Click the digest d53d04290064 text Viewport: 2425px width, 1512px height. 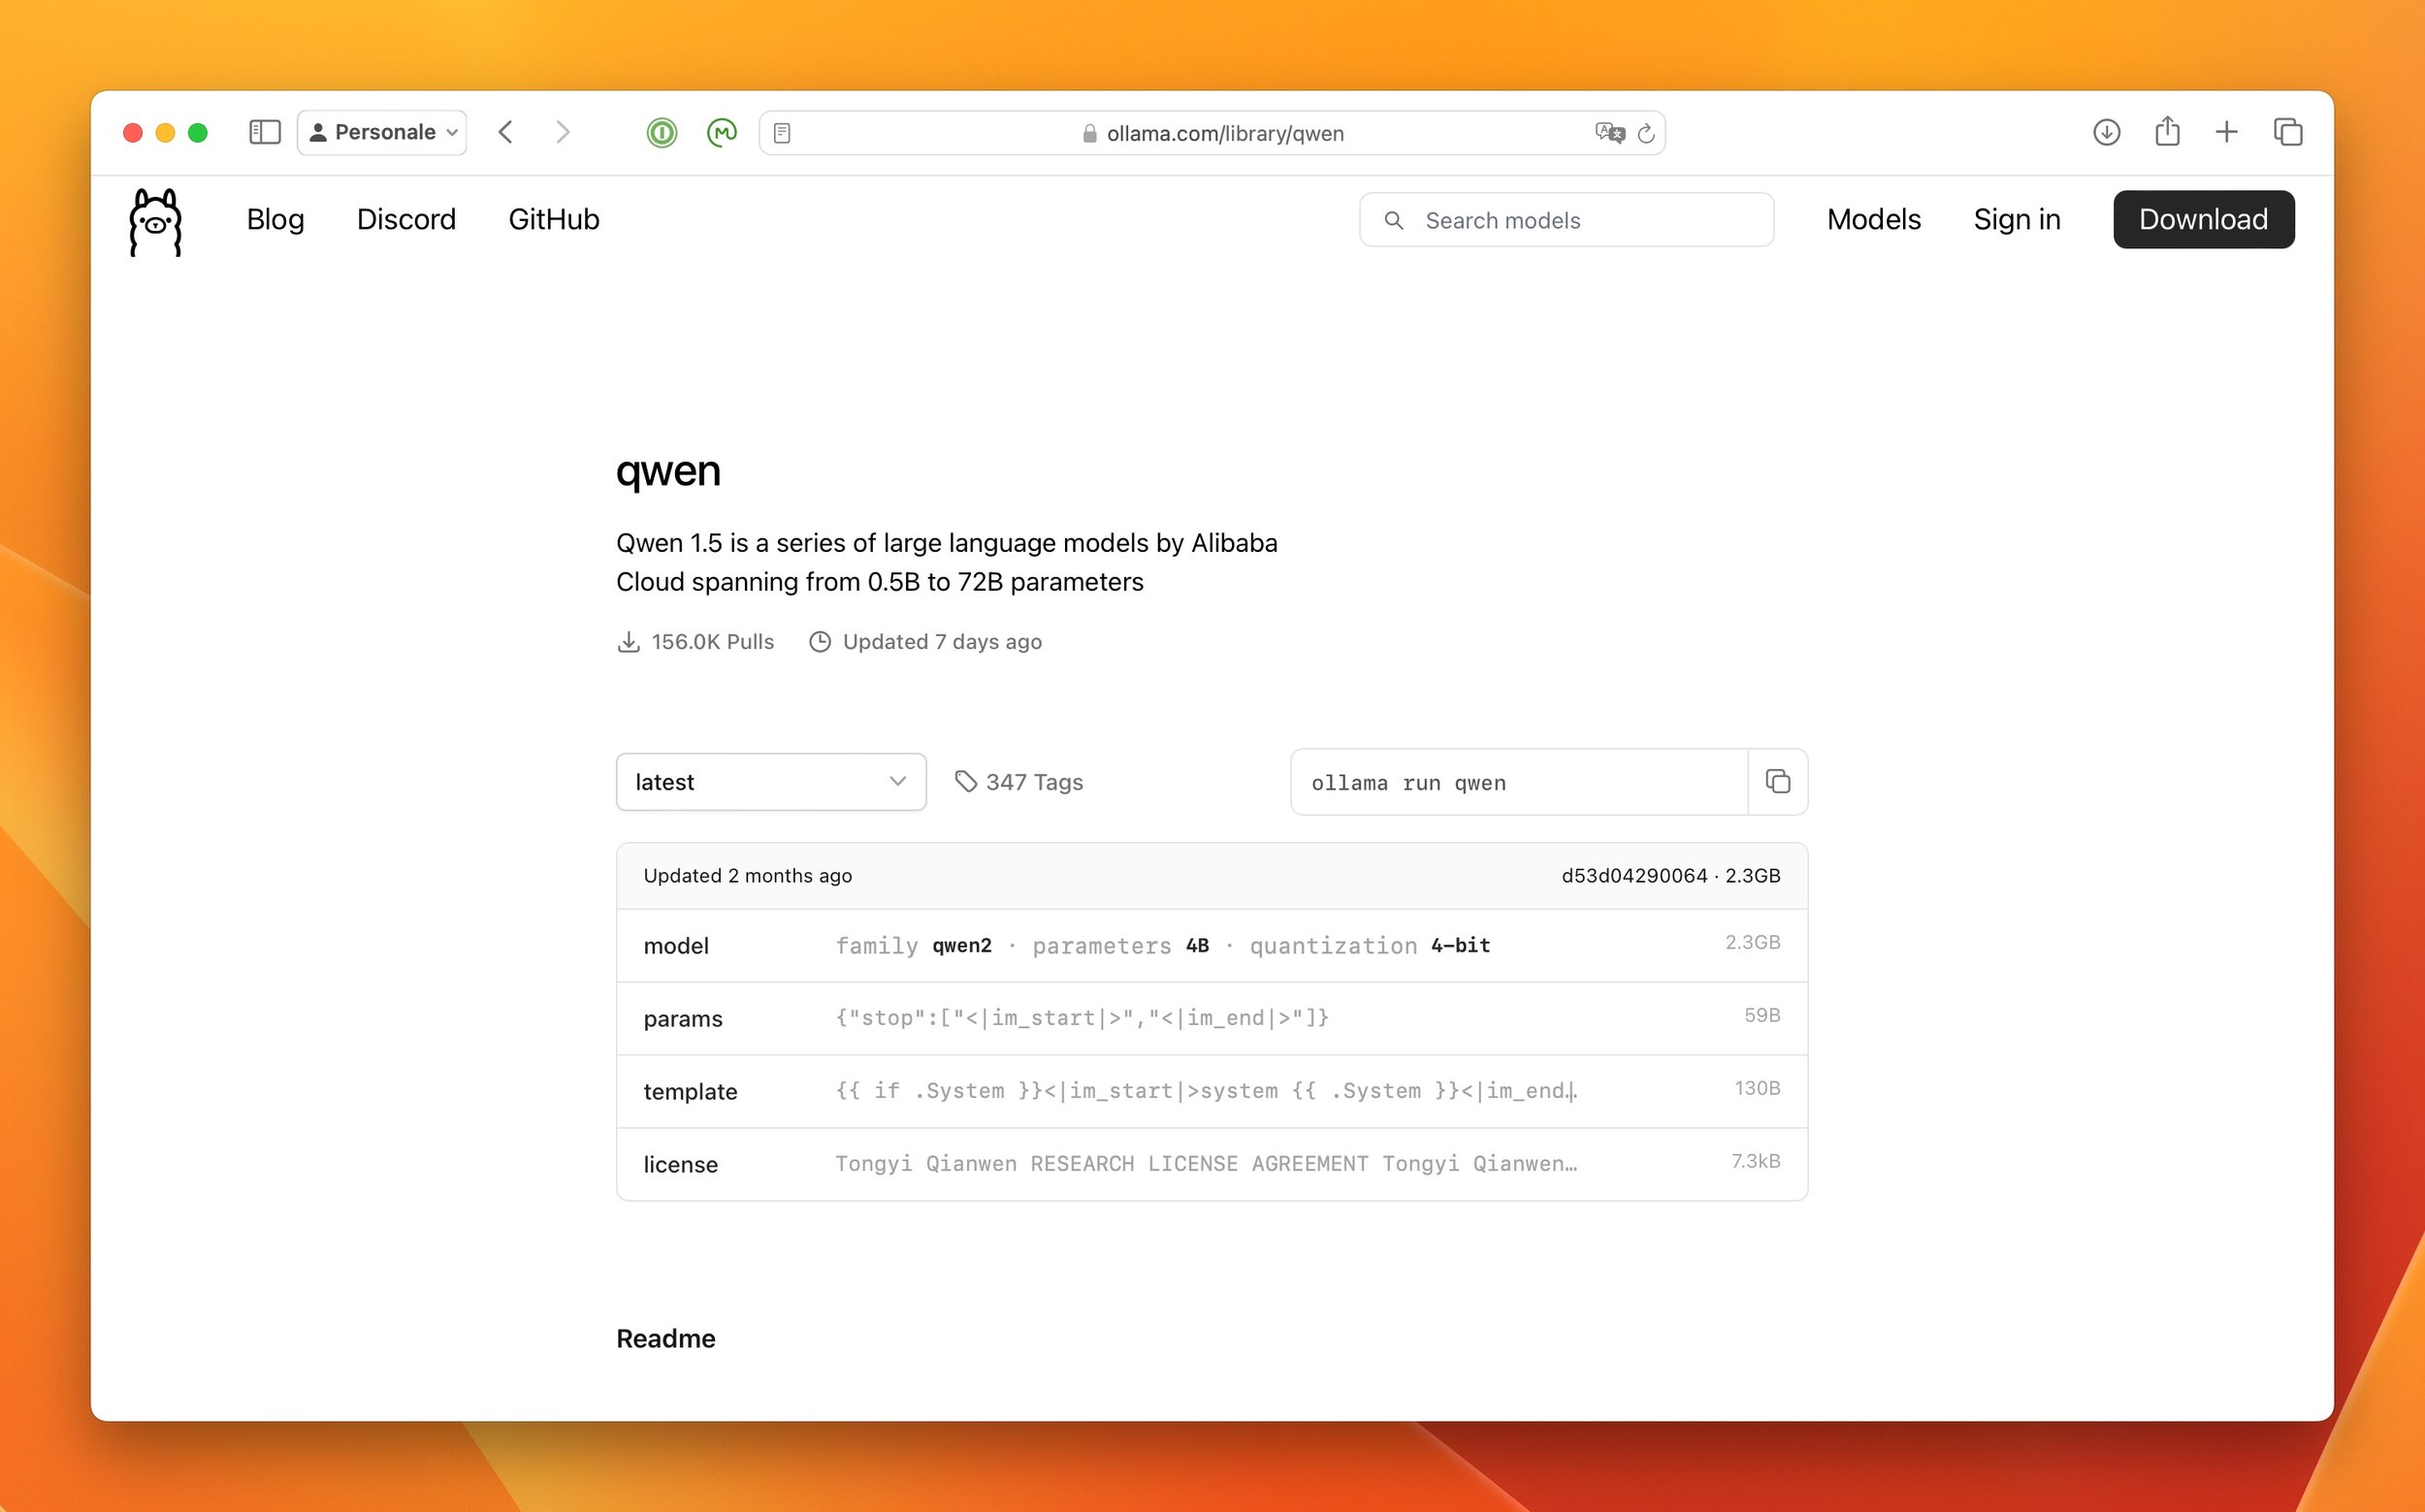click(x=1634, y=875)
